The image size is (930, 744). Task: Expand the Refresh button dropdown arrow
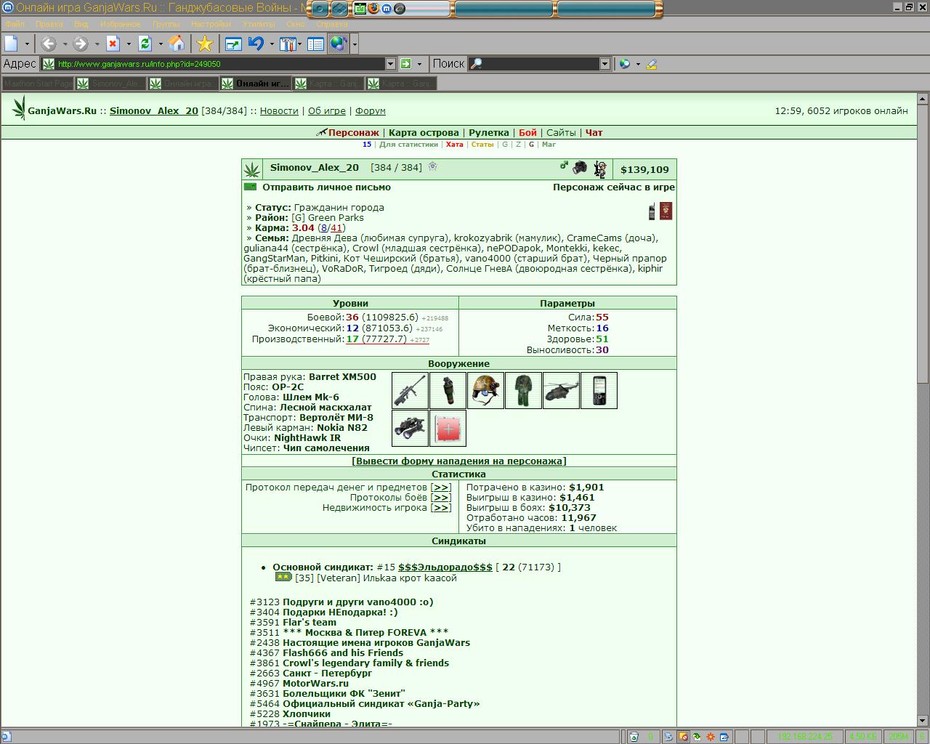click(160, 44)
